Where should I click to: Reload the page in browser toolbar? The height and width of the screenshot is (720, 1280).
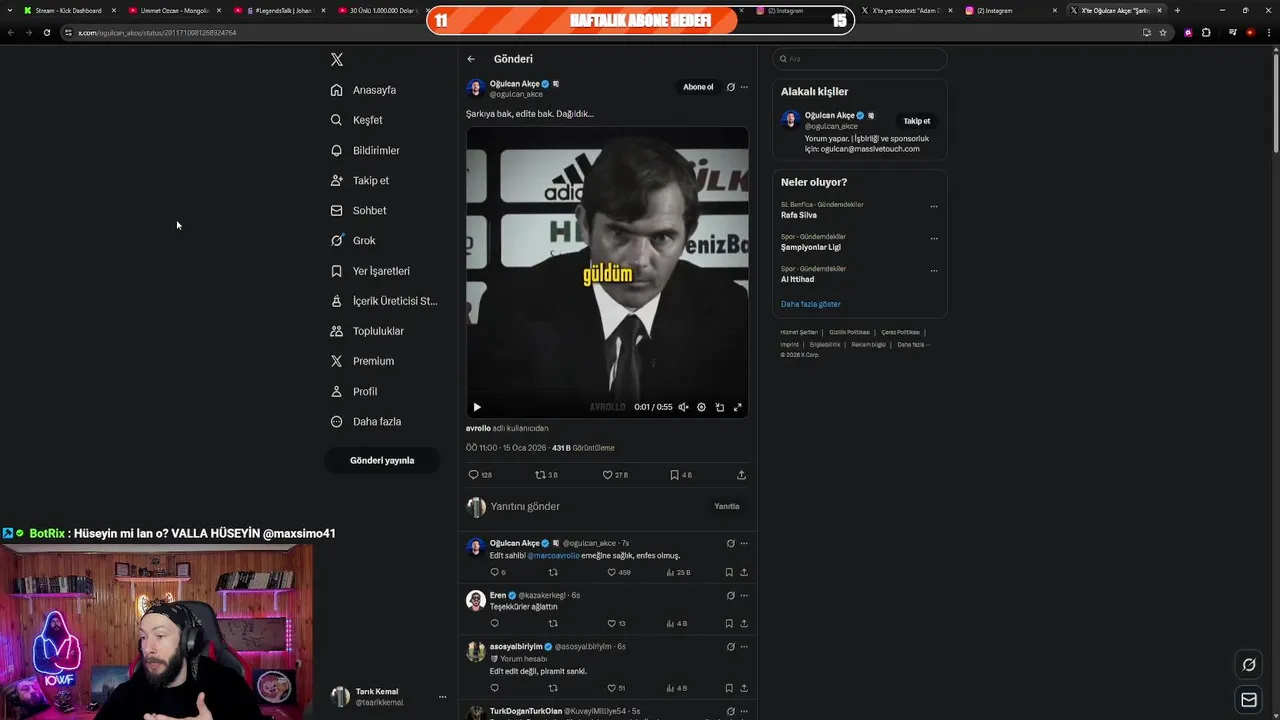tap(47, 32)
